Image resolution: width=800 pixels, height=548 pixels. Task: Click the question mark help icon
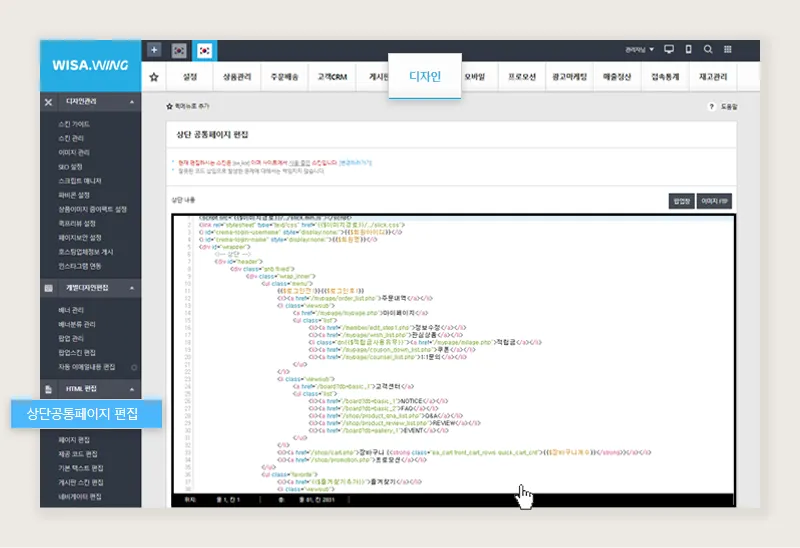click(711, 106)
